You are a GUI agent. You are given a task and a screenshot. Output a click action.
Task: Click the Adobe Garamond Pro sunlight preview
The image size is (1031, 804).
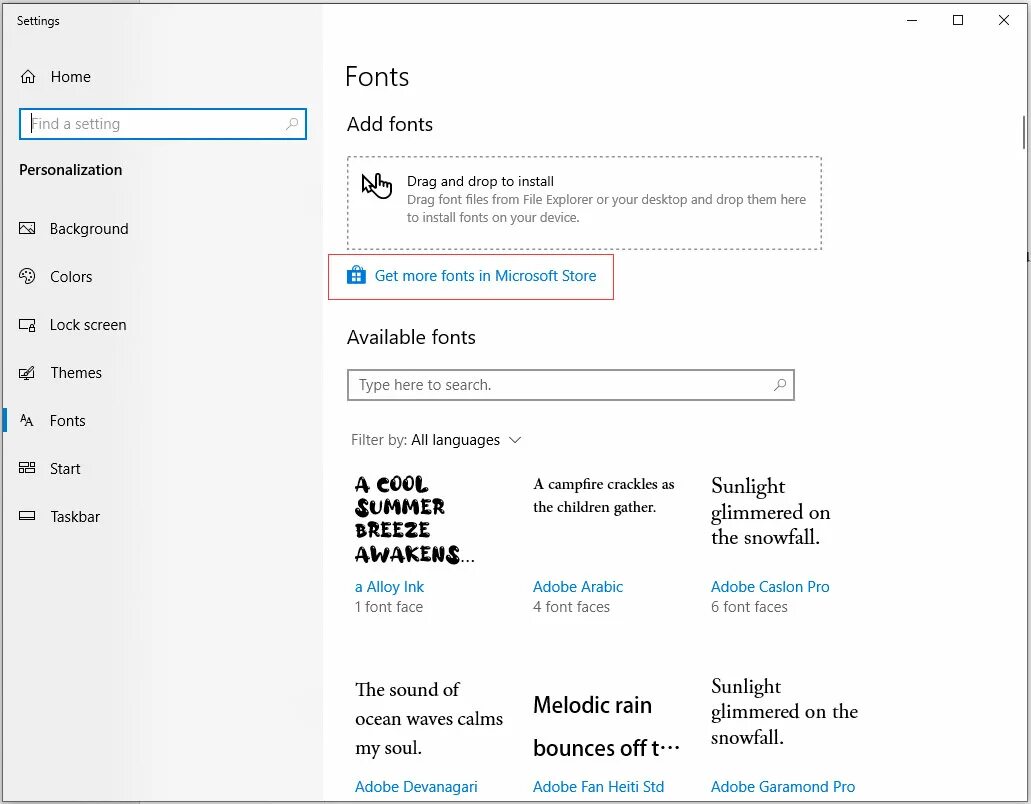tap(784, 712)
